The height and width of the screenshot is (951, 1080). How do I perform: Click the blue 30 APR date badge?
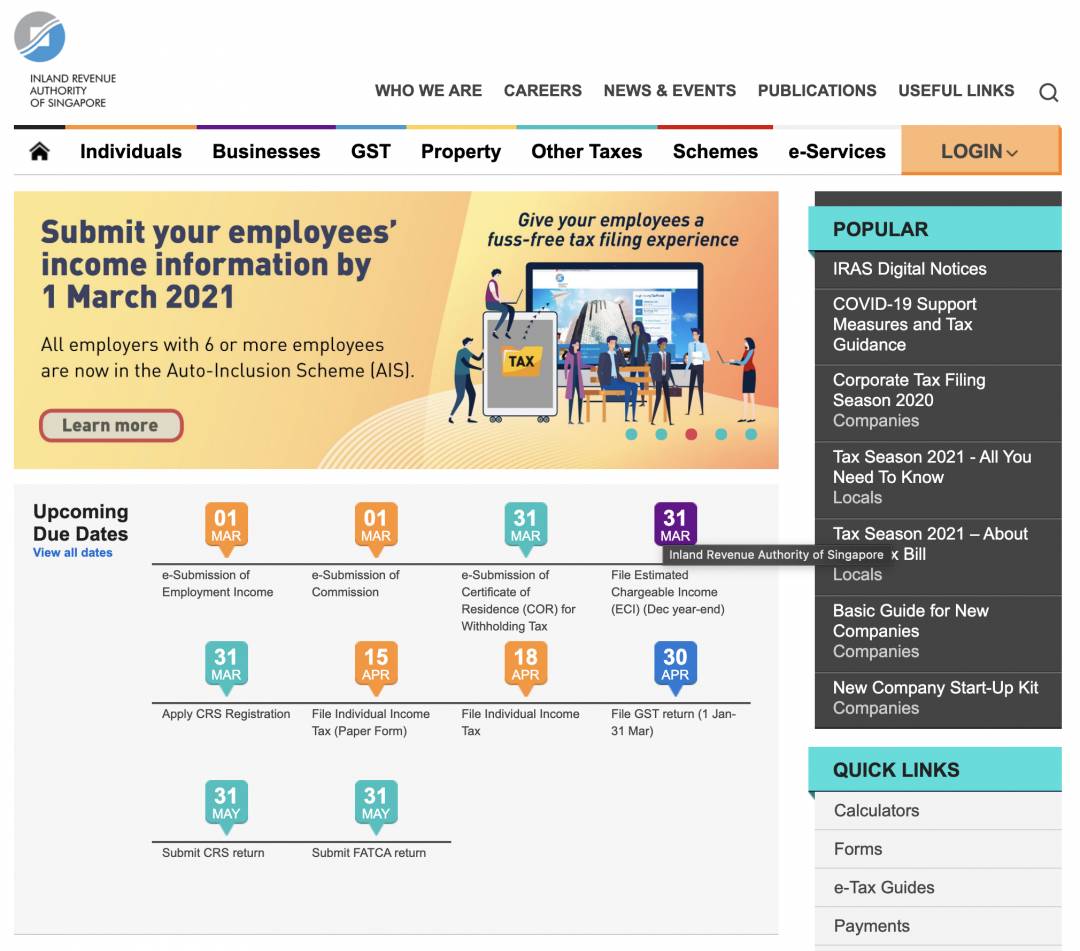pos(675,665)
